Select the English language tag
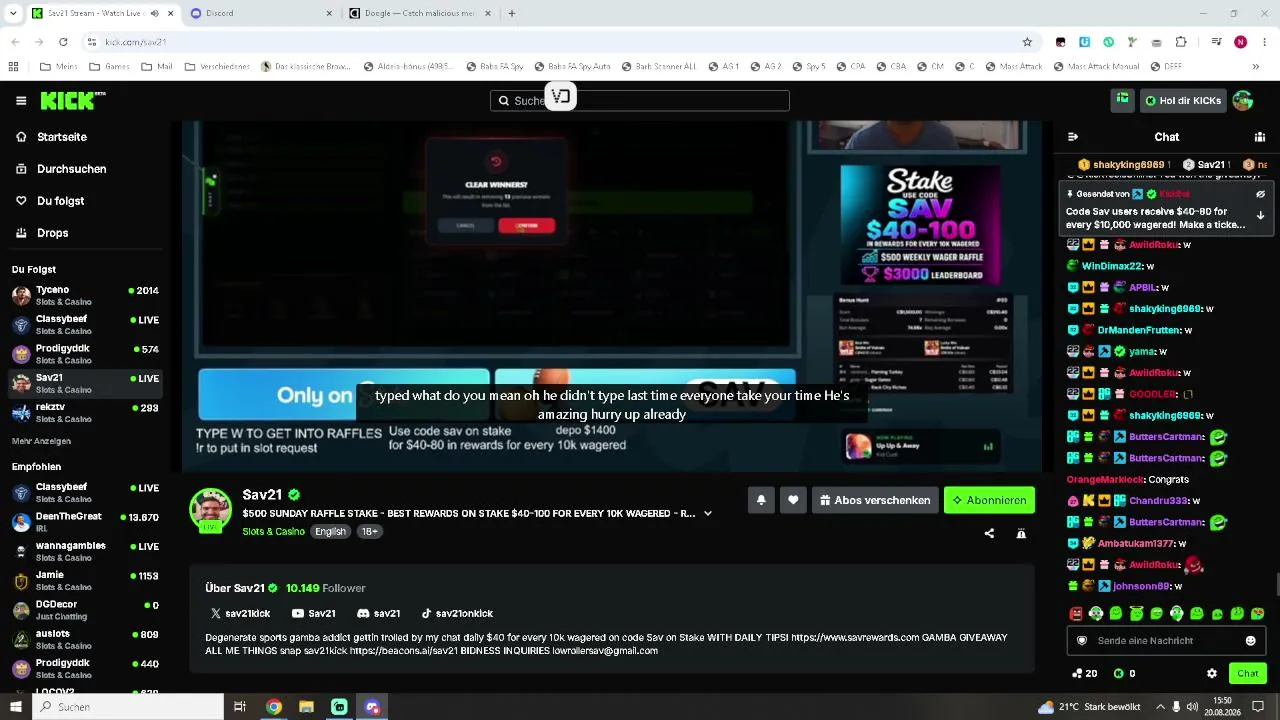1280x720 pixels. point(330,531)
